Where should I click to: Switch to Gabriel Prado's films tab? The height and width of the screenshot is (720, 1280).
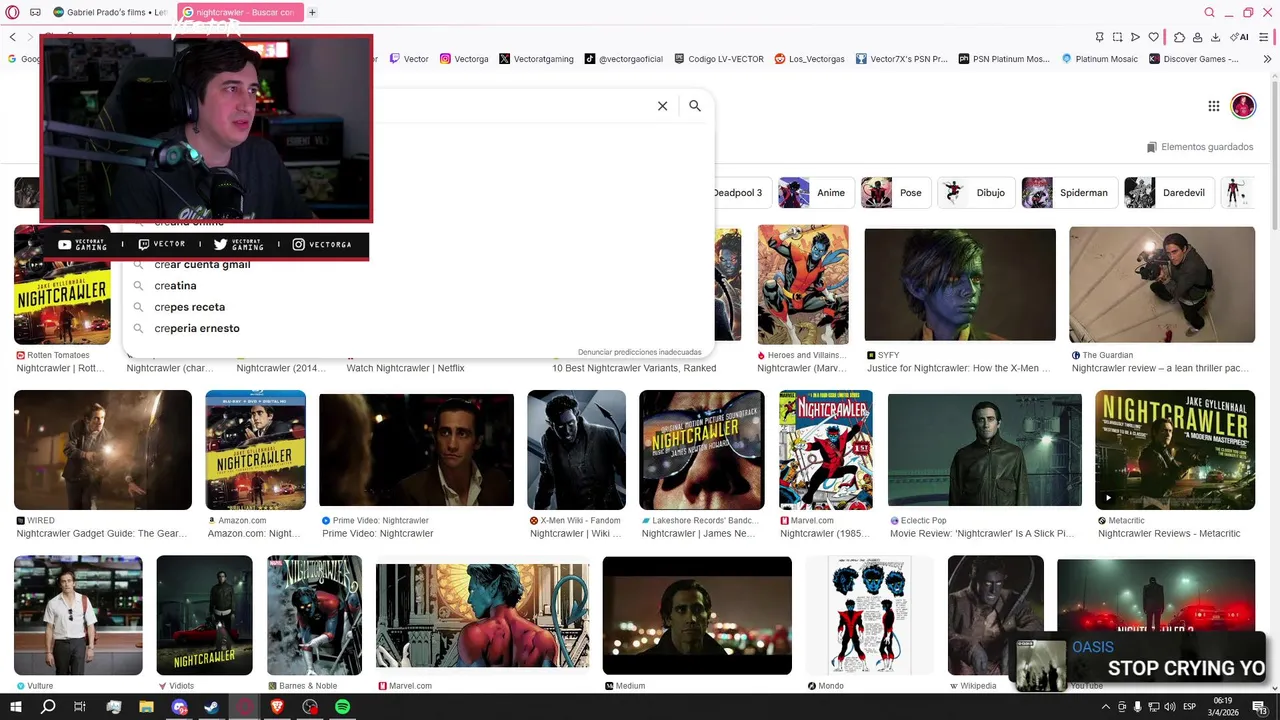(x=111, y=12)
